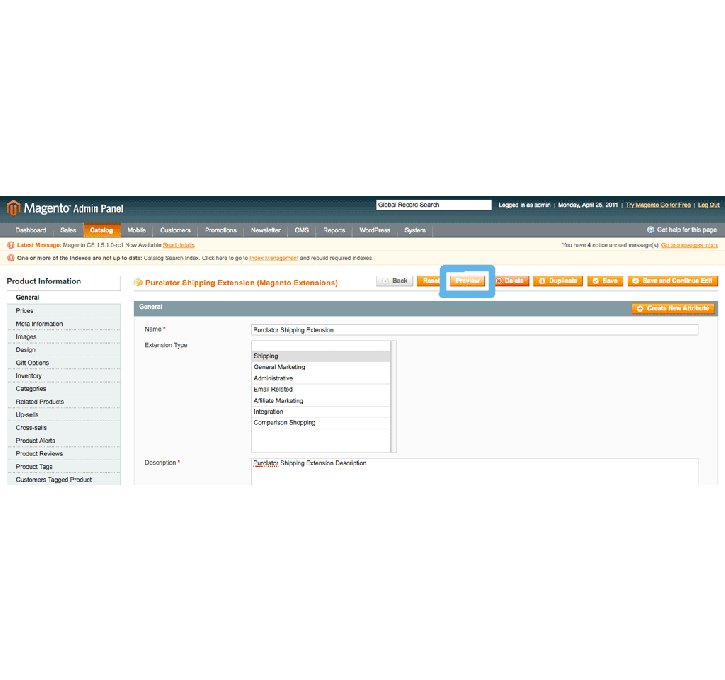Image resolution: width=725 pixels, height=680 pixels.
Task: Select the Up-sells tab
Action: 64,415
